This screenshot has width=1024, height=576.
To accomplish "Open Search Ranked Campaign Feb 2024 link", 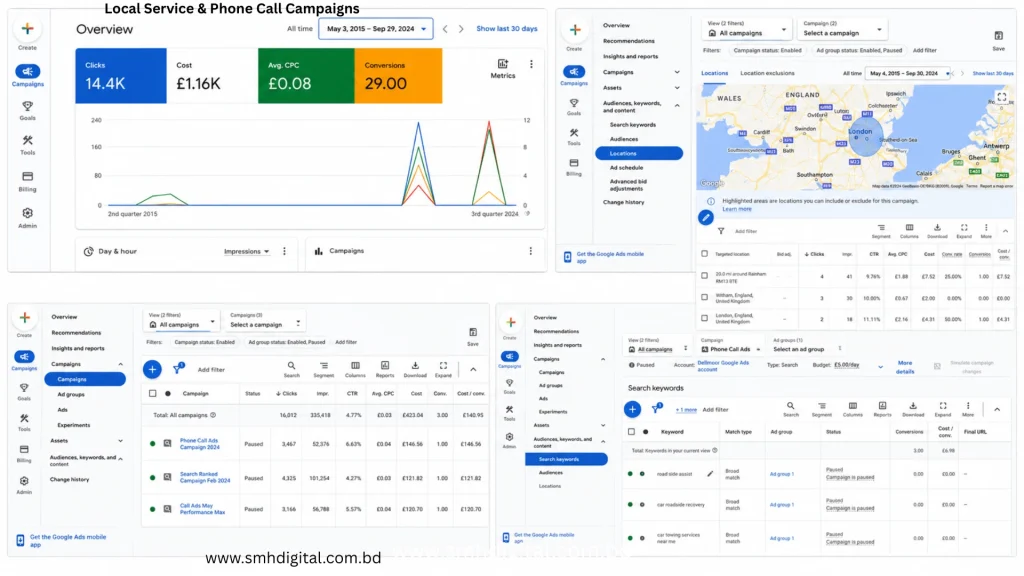I will [x=205, y=477].
